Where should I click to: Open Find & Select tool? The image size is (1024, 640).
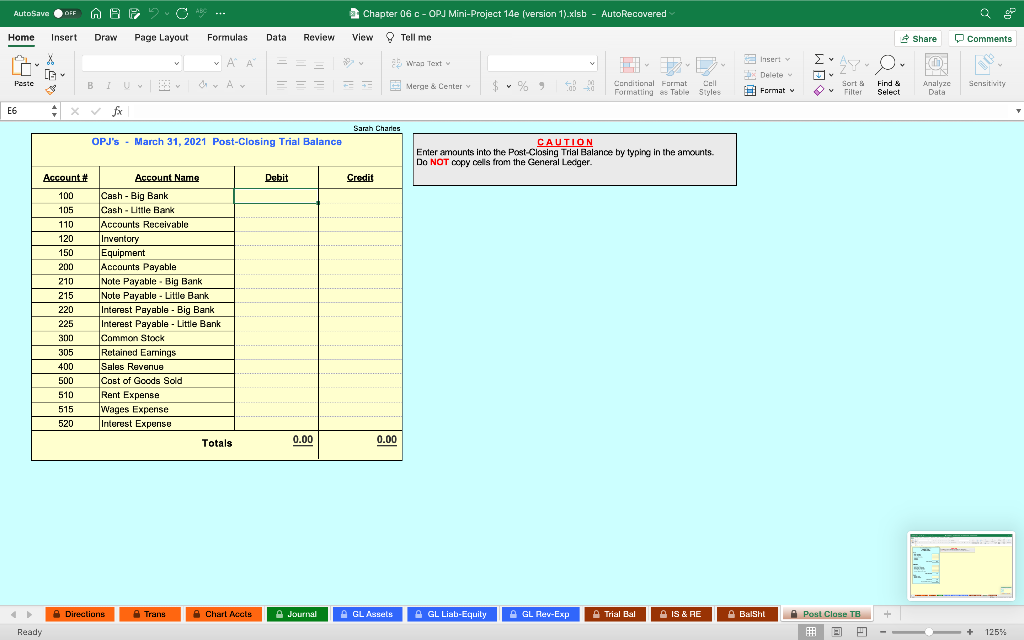tap(888, 72)
